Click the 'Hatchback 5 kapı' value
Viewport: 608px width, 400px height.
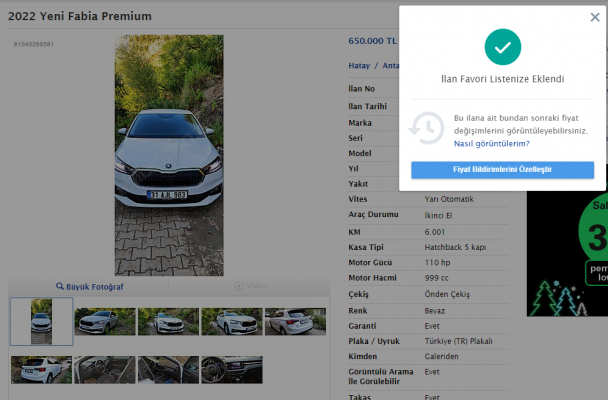pos(455,247)
